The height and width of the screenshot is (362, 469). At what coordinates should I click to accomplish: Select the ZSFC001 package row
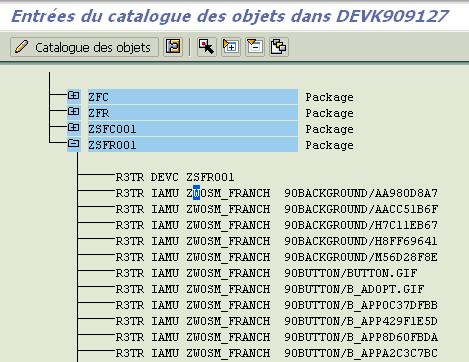click(x=193, y=129)
